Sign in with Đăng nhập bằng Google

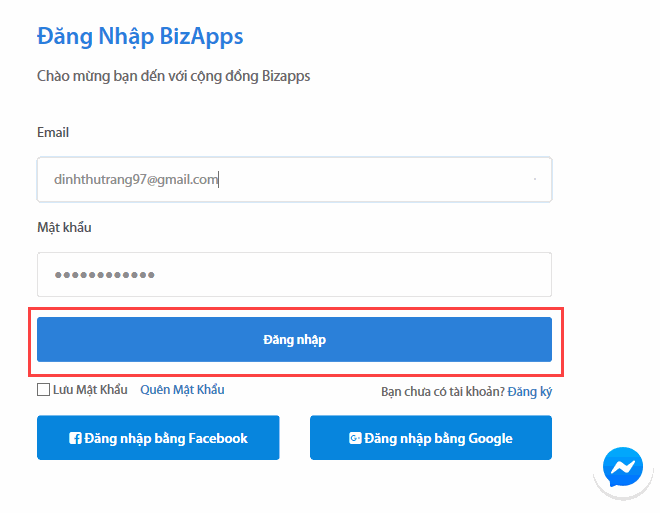[x=431, y=438]
